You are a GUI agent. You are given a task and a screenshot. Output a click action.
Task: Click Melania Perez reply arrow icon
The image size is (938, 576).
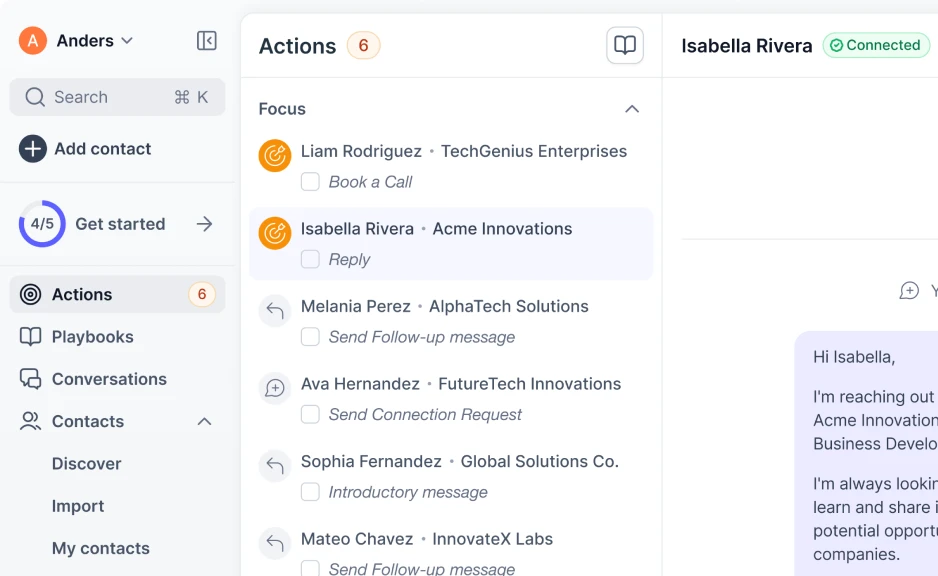(275, 310)
